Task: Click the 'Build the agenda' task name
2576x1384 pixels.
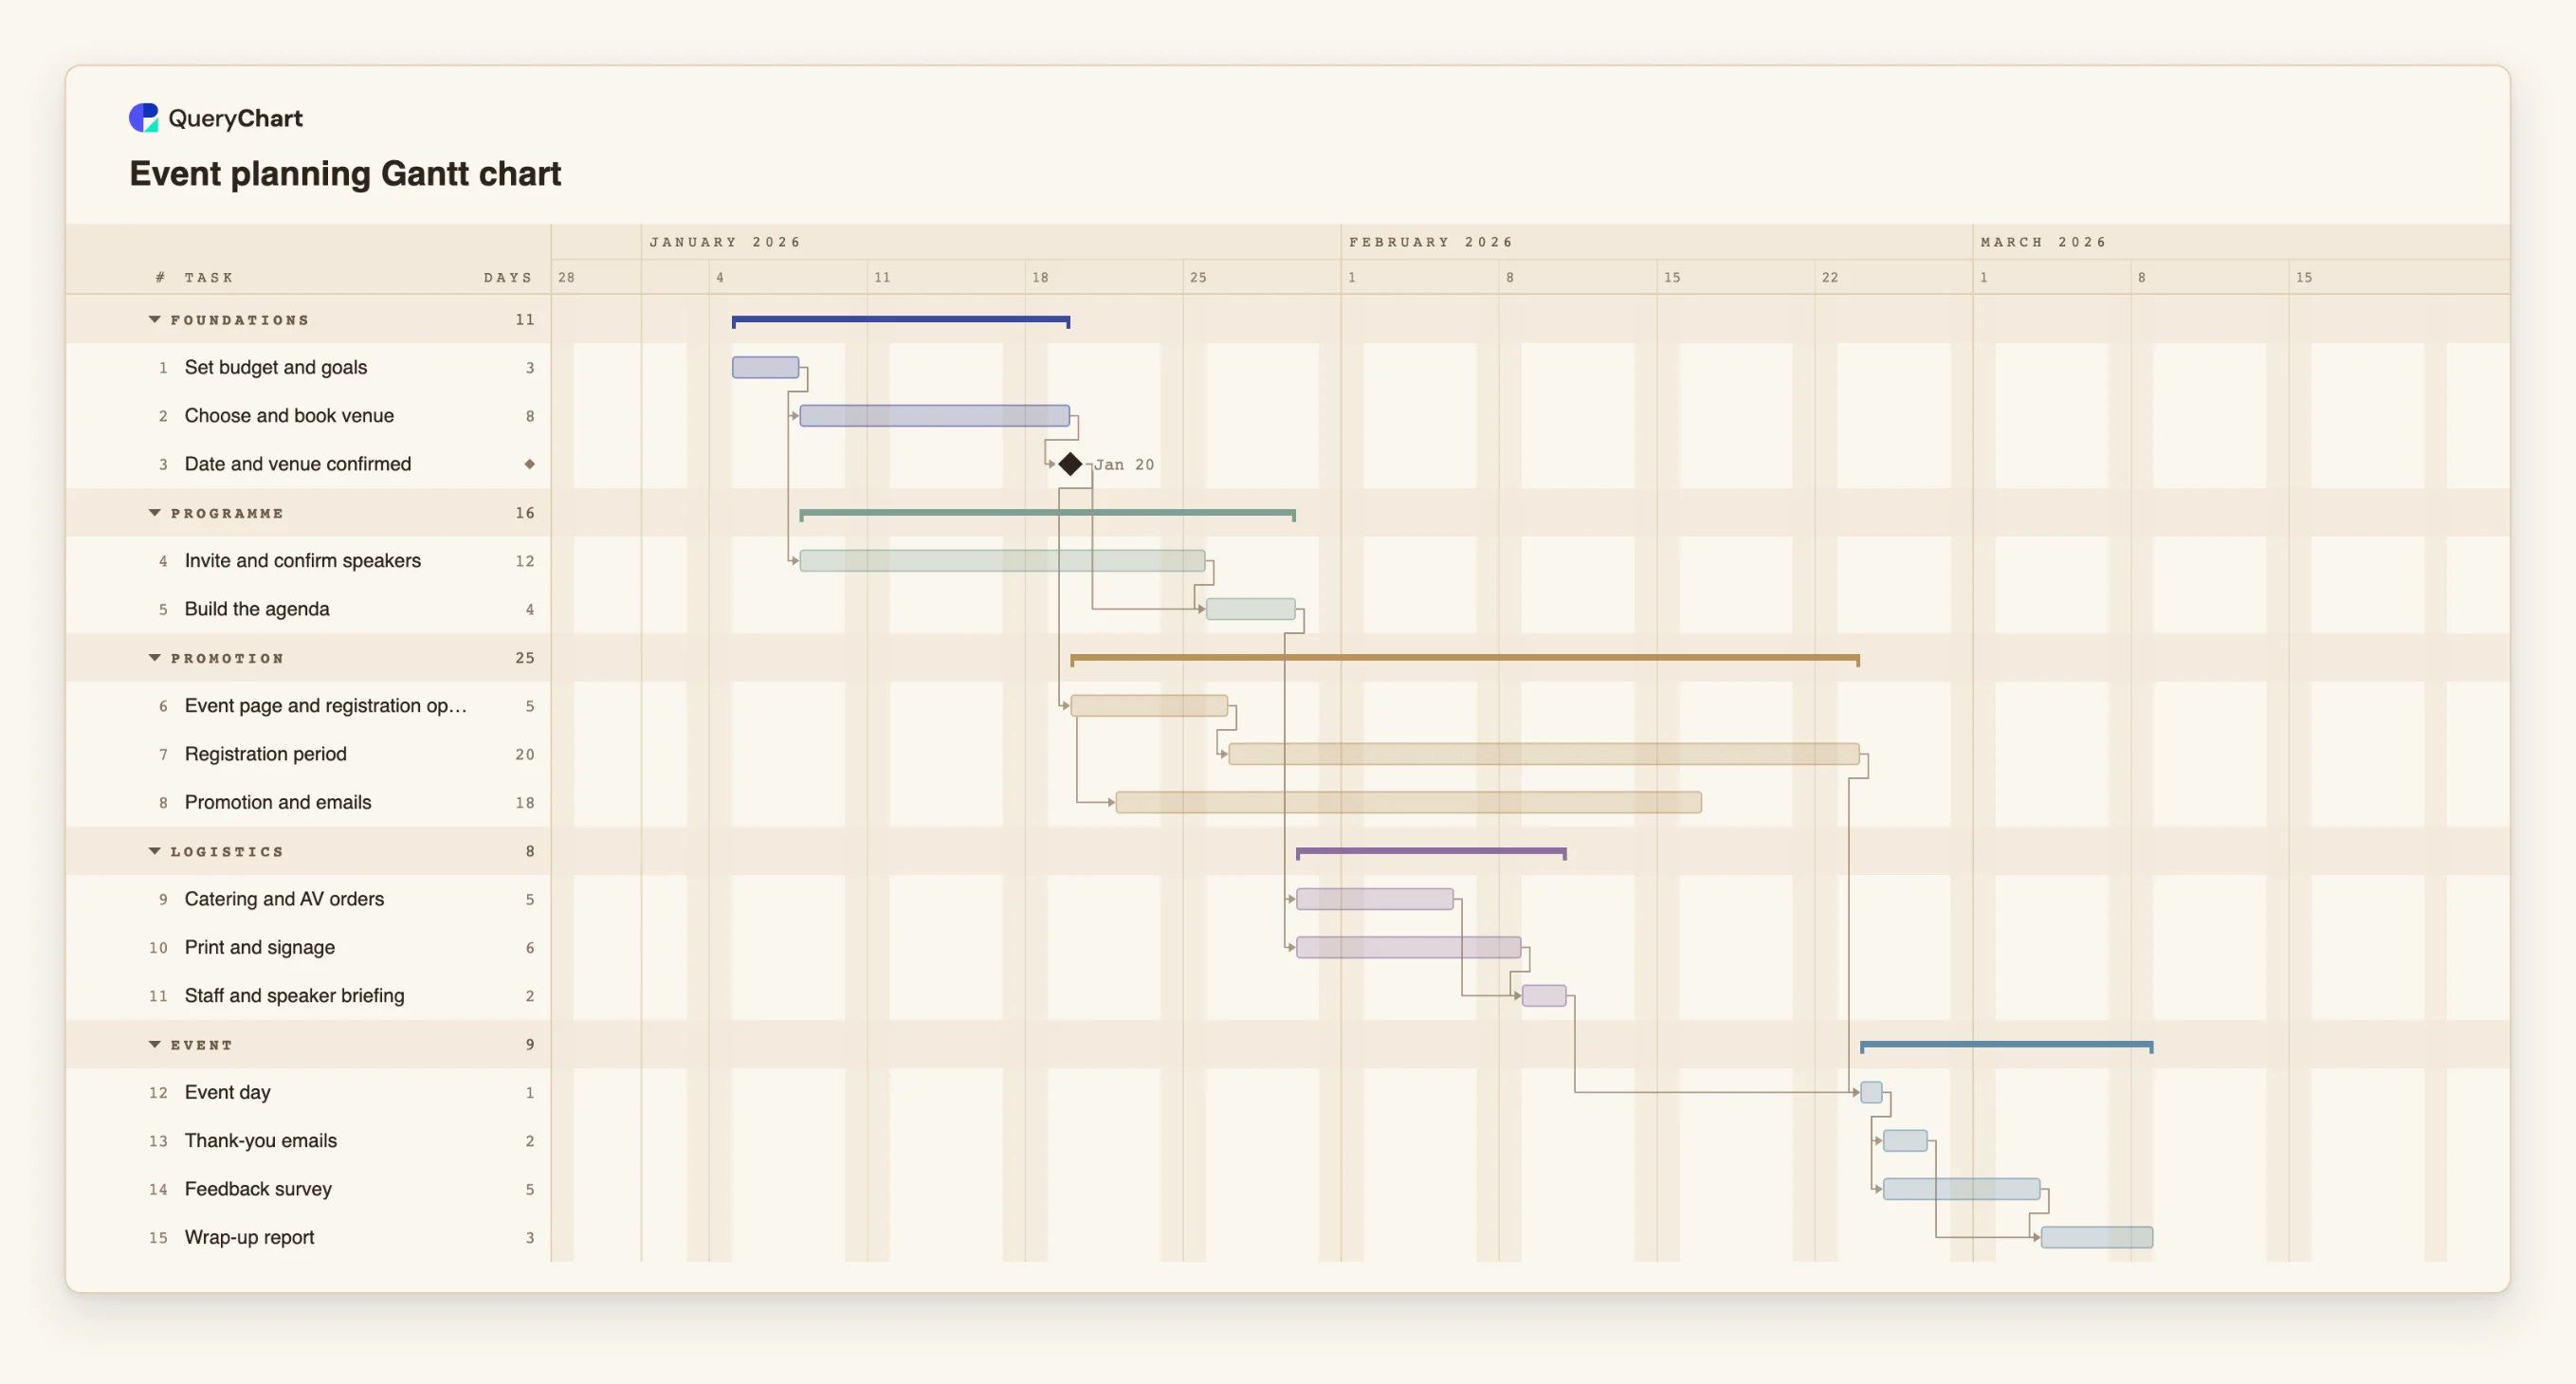Action: point(257,609)
